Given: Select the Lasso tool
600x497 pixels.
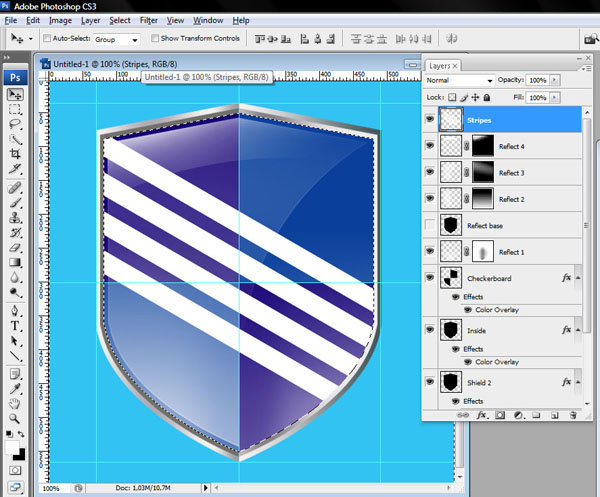Looking at the screenshot, I should tap(15, 124).
